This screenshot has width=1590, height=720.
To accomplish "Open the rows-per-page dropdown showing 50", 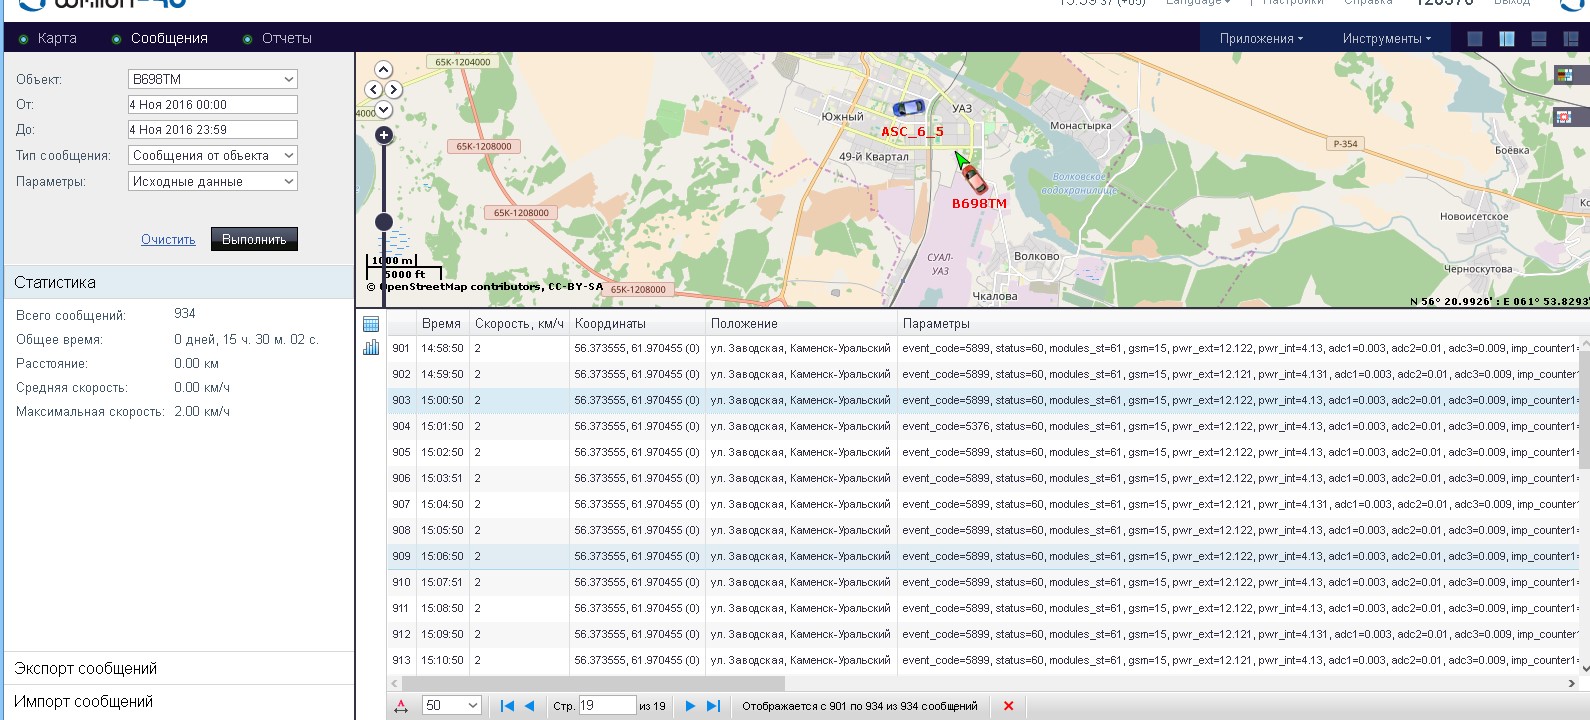I will point(451,705).
